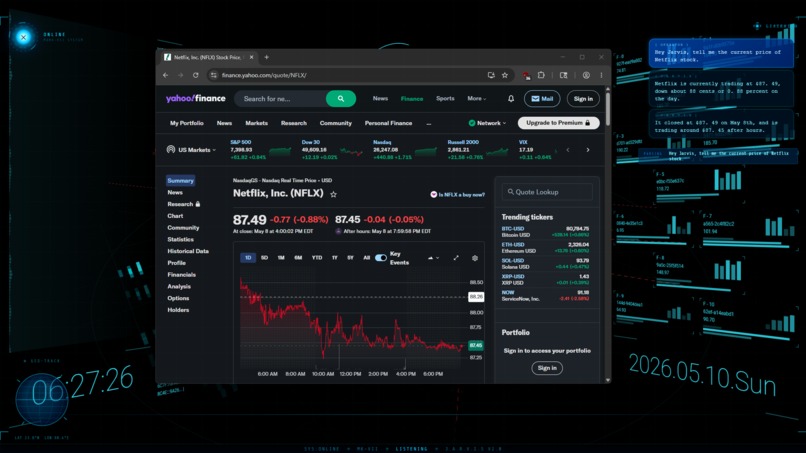Open the Options sidebar section
806x453 pixels.
point(178,298)
